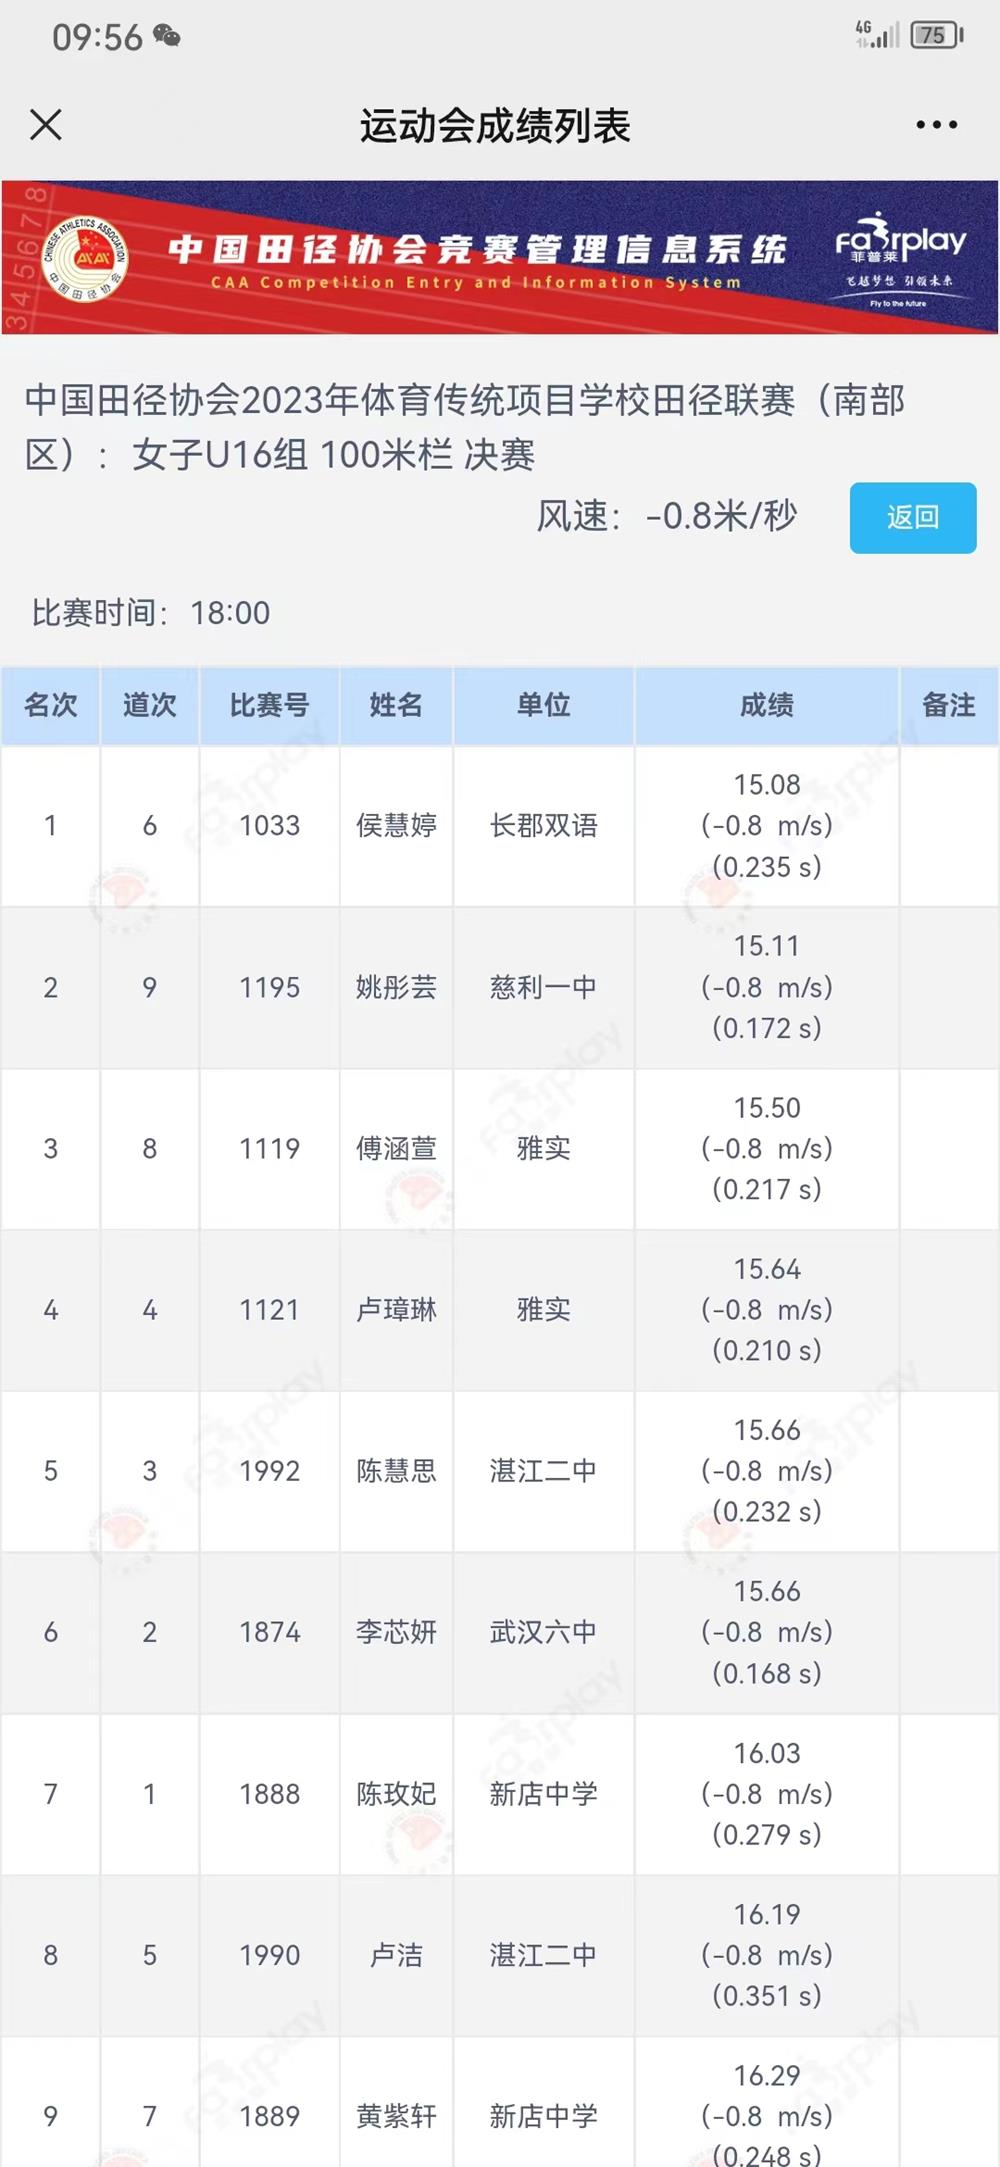Tap the 成绩 column header
Image resolution: width=1000 pixels, height=2167 pixels.
[x=767, y=706]
